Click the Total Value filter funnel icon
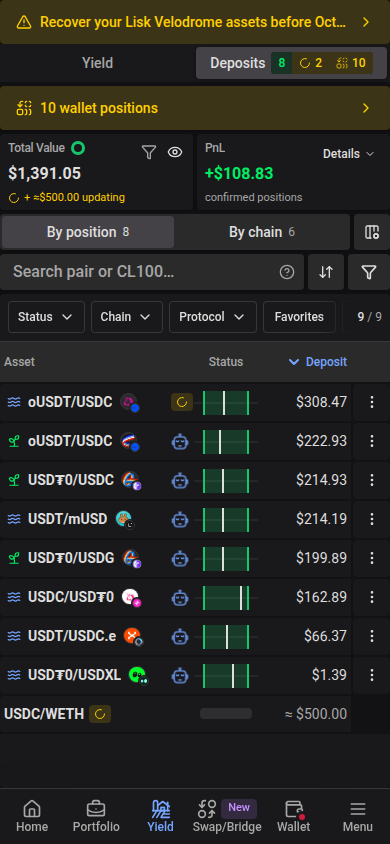The image size is (390, 844). [x=149, y=152]
